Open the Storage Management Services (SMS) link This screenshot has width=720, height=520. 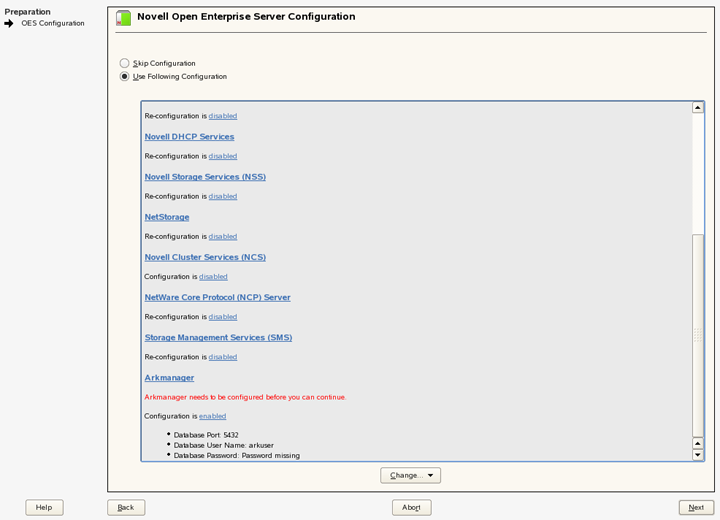pos(219,338)
